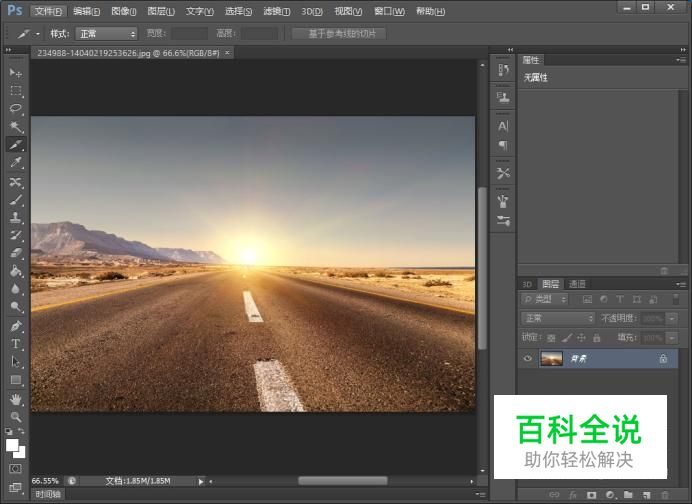Toggle adjustment layer filter
The image size is (692, 504).
[604, 300]
